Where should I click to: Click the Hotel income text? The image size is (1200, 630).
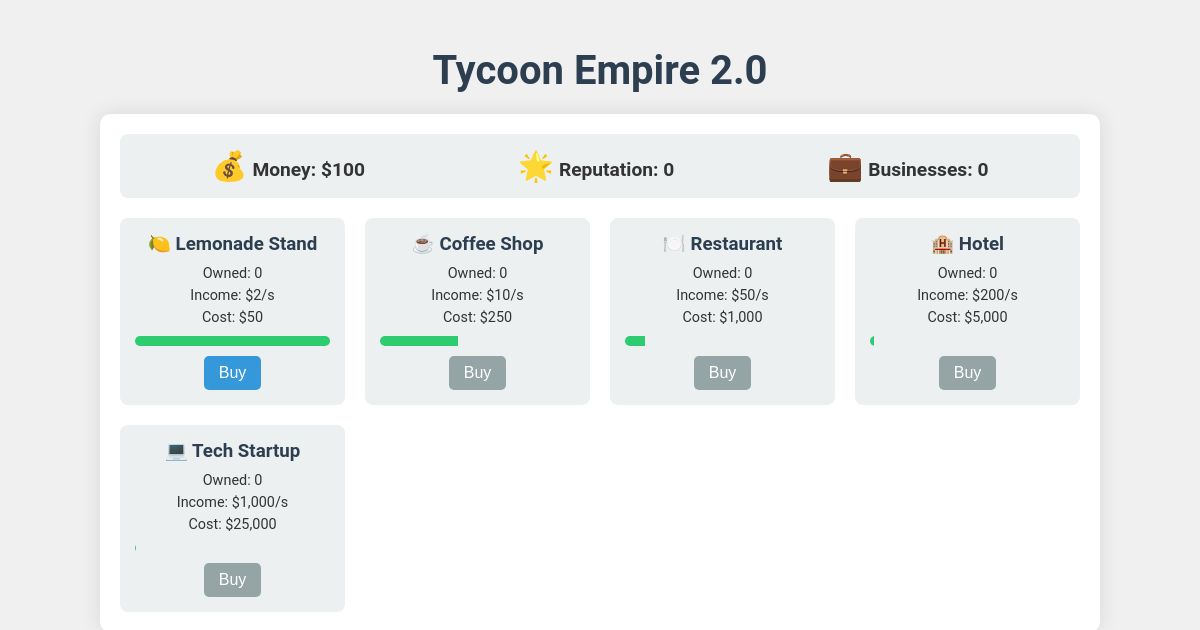coord(967,294)
